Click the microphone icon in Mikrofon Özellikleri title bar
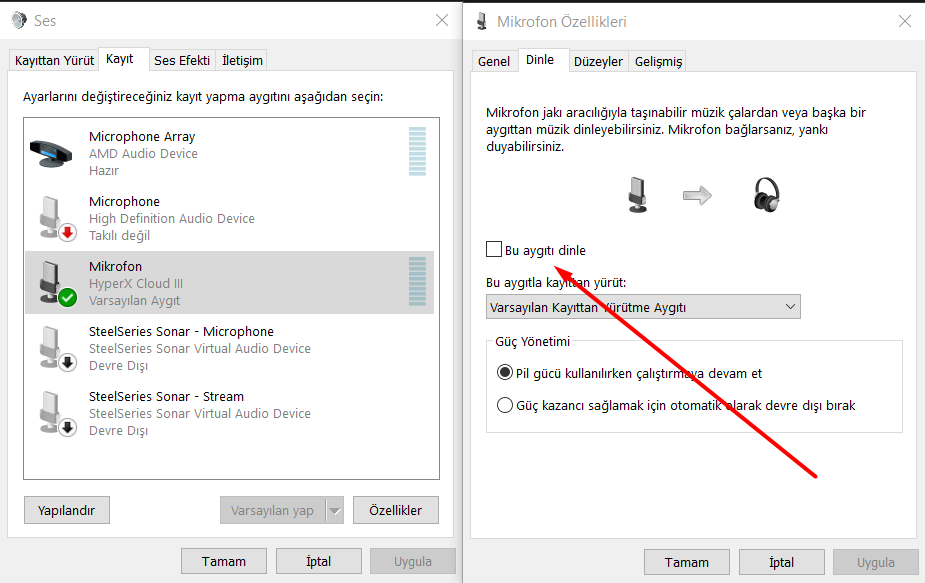The image size is (925, 583). 482,21
